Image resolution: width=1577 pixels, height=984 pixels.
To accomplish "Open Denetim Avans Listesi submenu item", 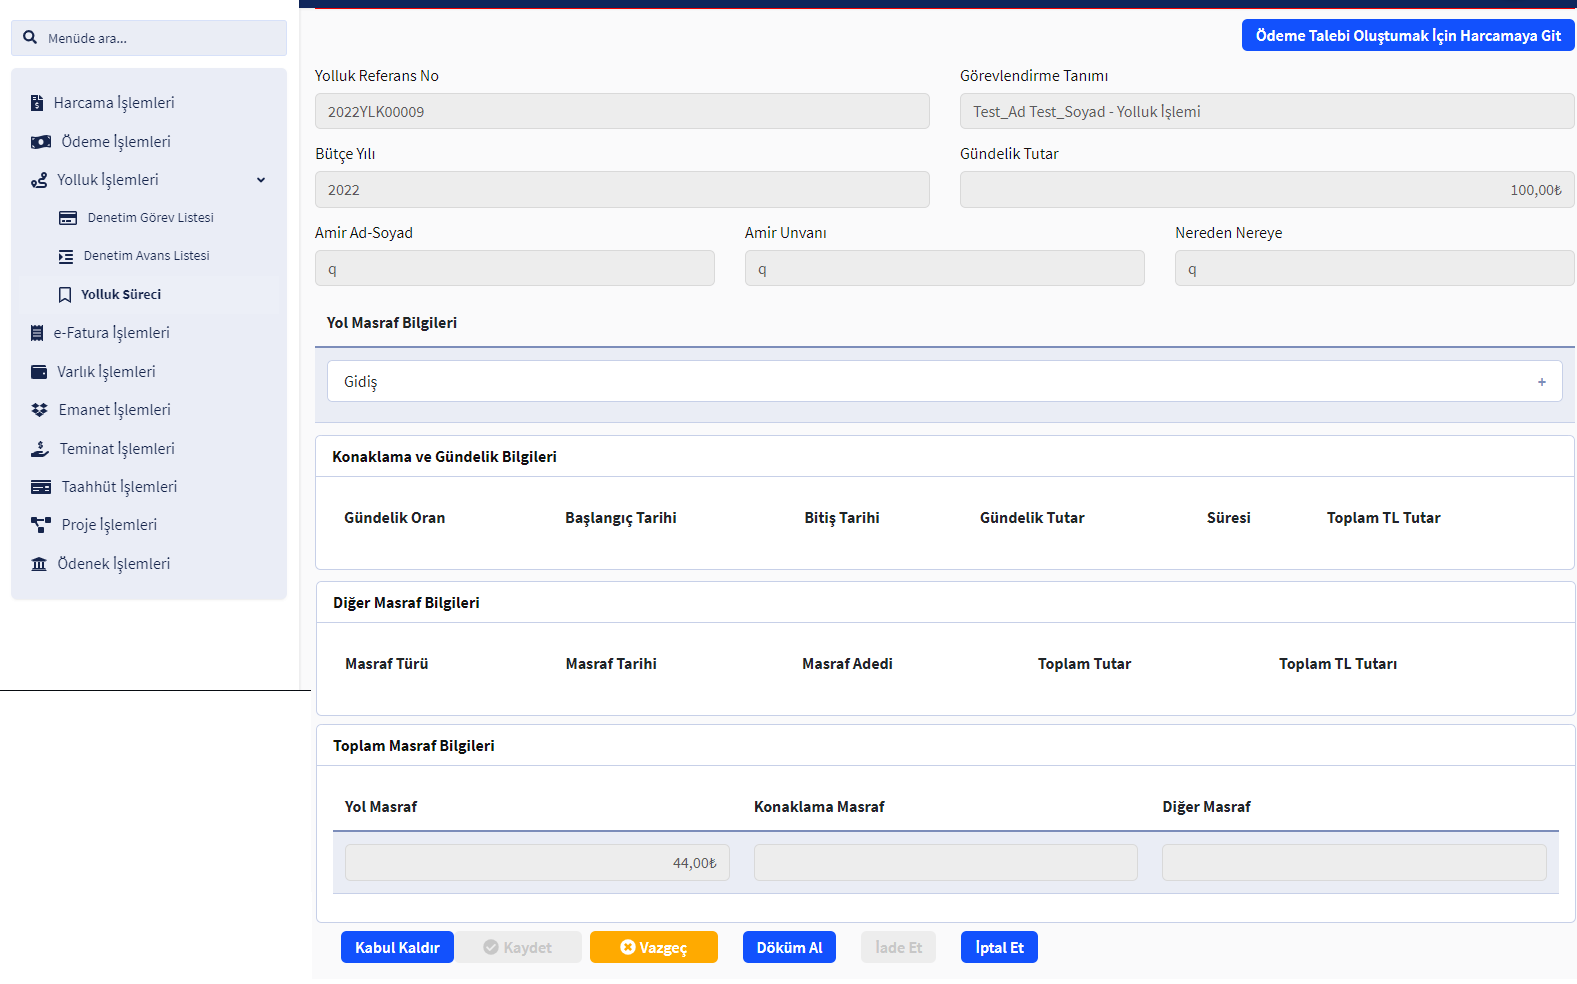I will pyautogui.click(x=146, y=256).
